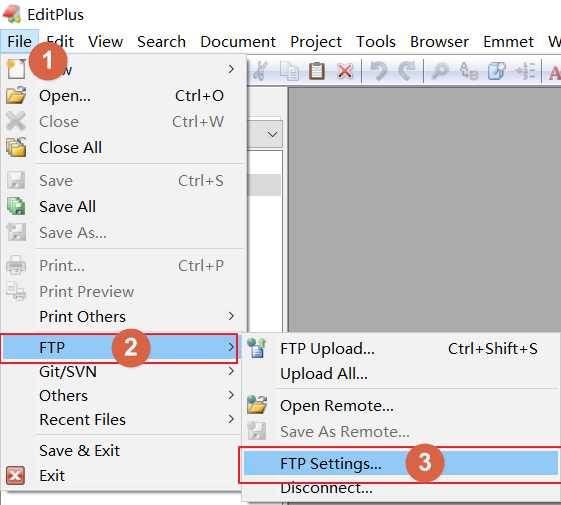The width and height of the screenshot is (561, 505).
Task: Click the Copy toolbar icon
Action: click(289, 71)
